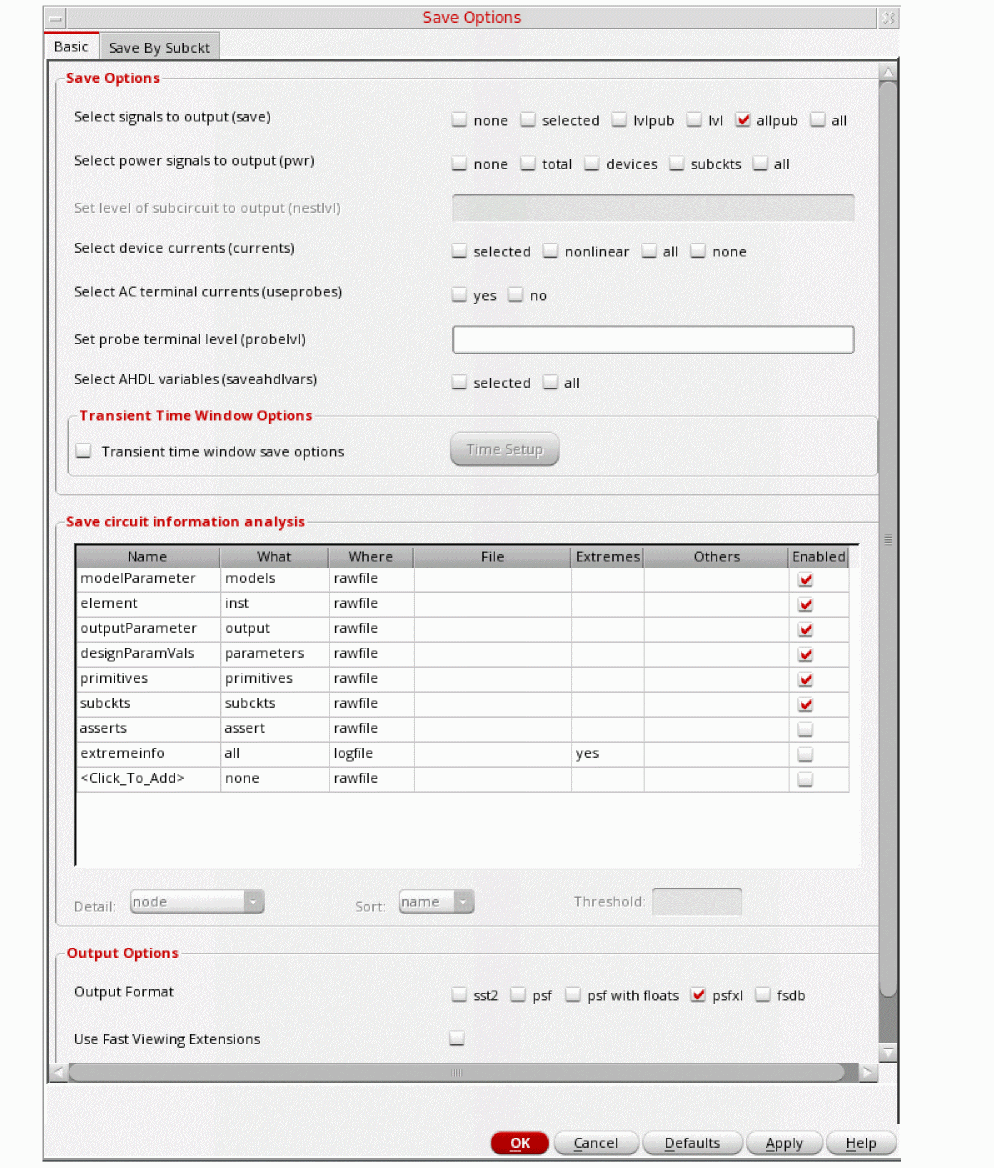Check 'all' for signals to output (save)
The width and height of the screenshot is (994, 1168).
817,119
